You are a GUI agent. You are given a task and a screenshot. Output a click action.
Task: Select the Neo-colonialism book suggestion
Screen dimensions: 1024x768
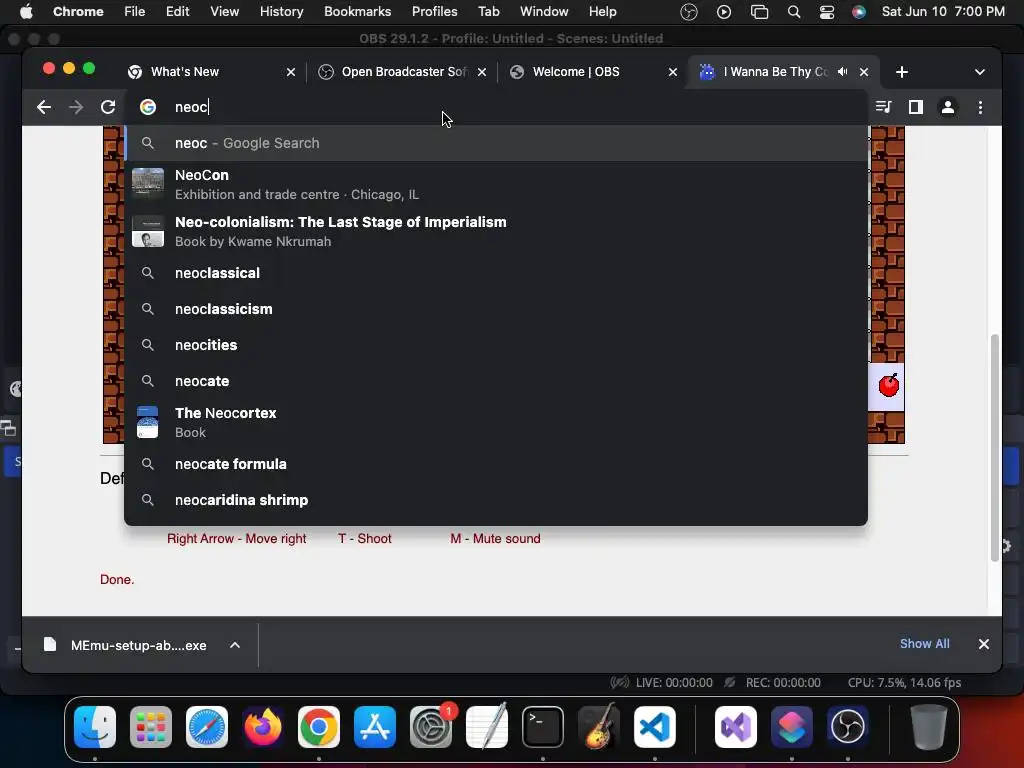tap(496, 231)
